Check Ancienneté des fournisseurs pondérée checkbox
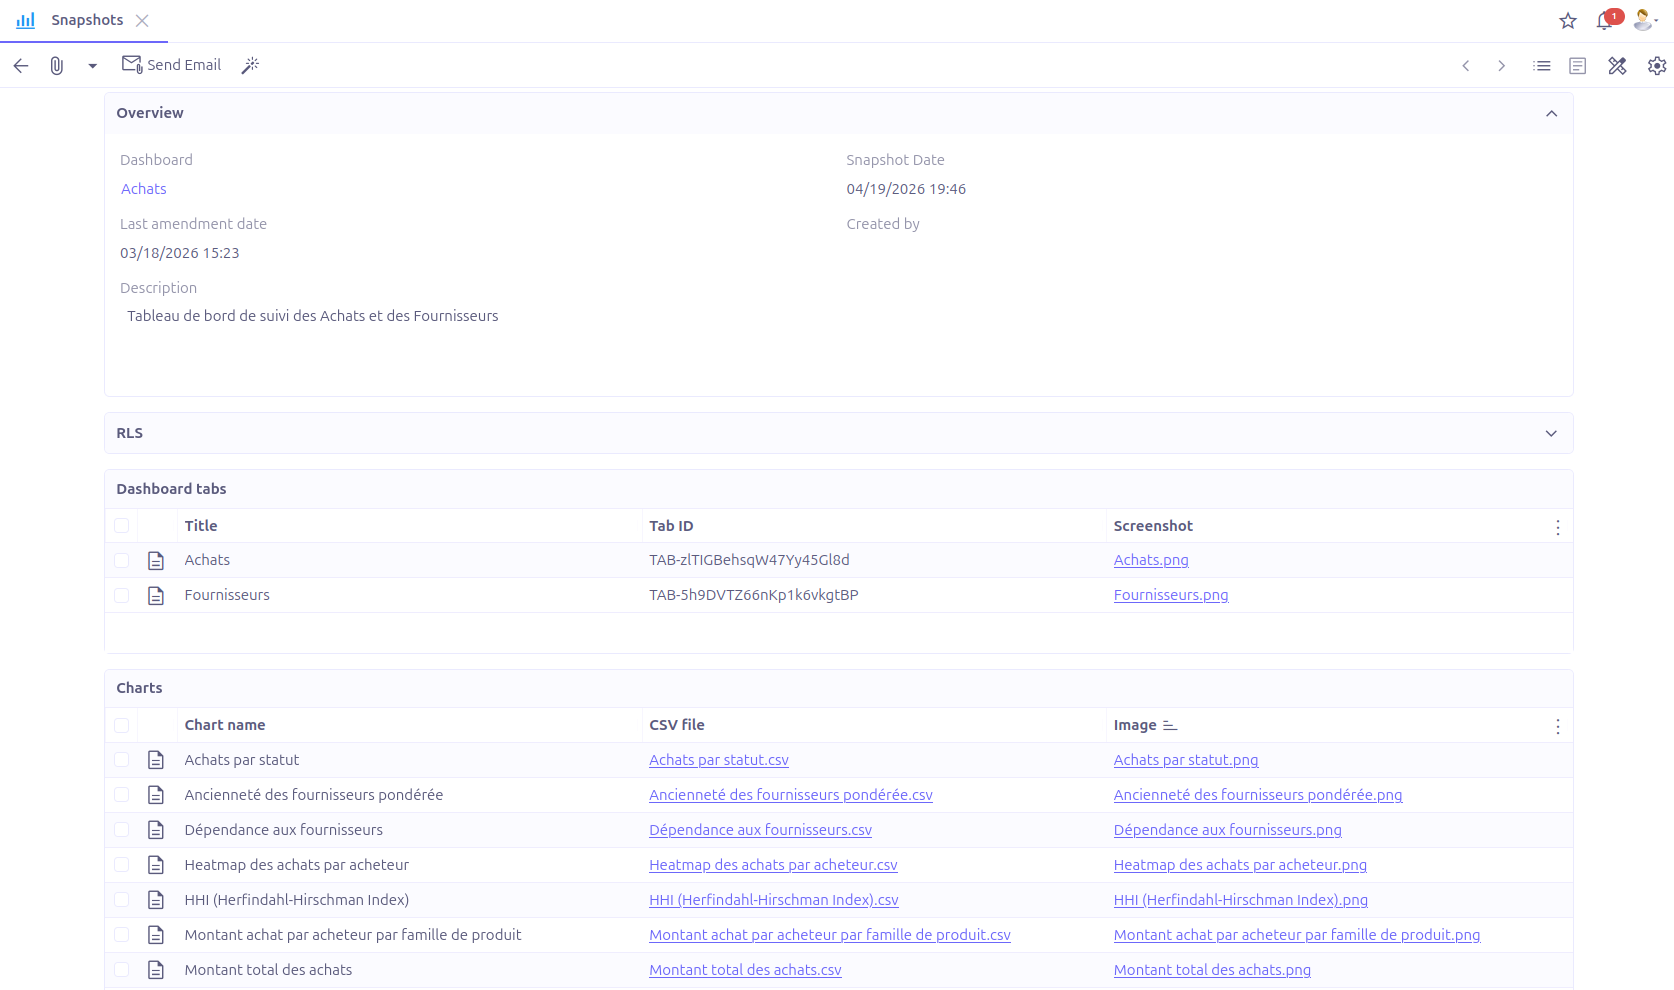Viewport: 1674px width, 990px height. click(x=122, y=795)
